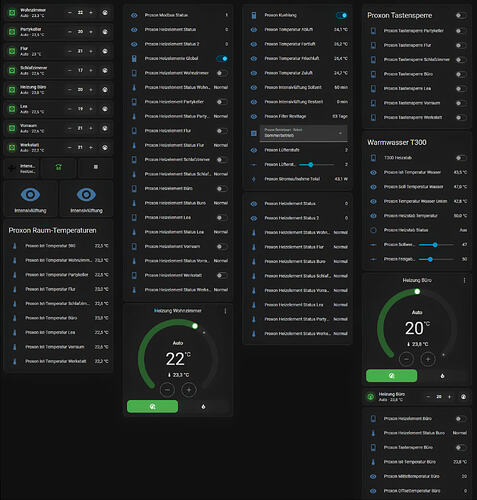Adjust the Proxon Lüfterstufe slider
Image resolution: width=477 pixels, height=500 pixels.
click(x=316, y=165)
